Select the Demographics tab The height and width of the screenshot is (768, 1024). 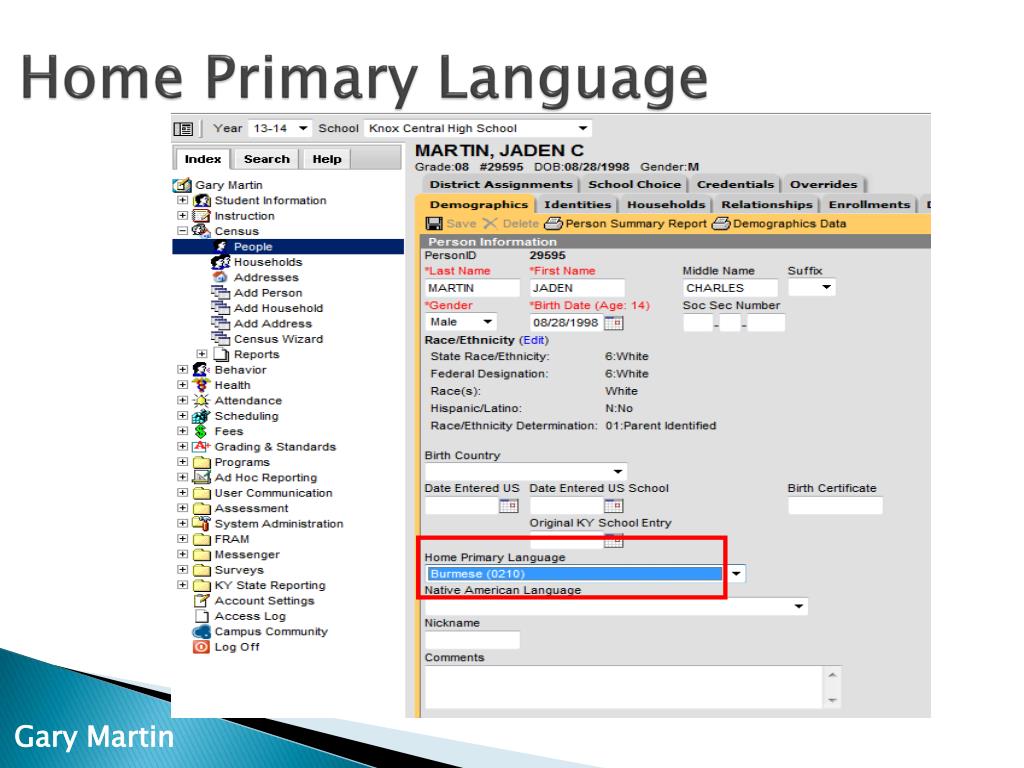(478, 204)
